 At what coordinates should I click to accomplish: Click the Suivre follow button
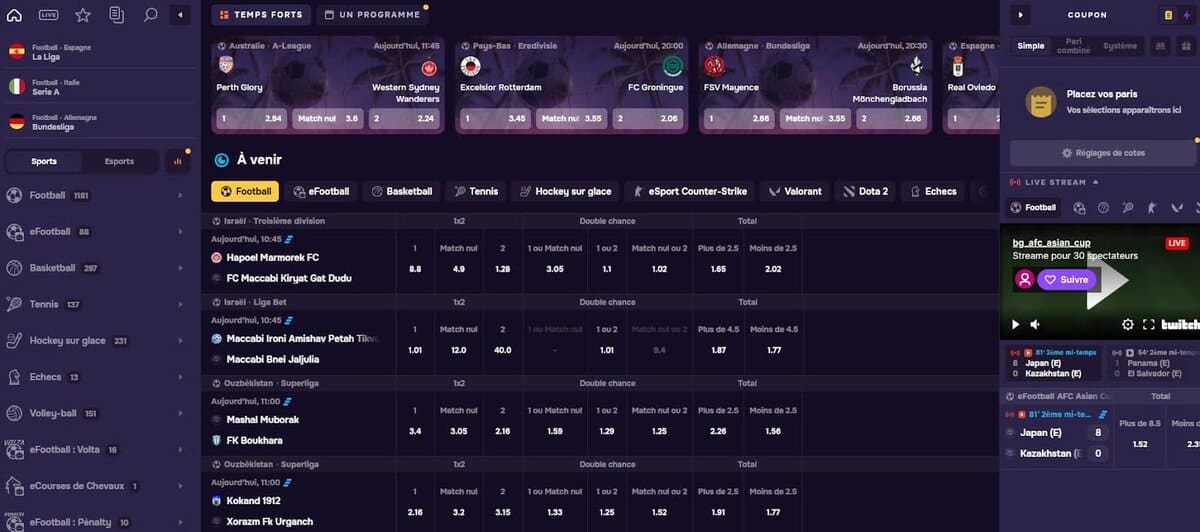click(1067, 280)
